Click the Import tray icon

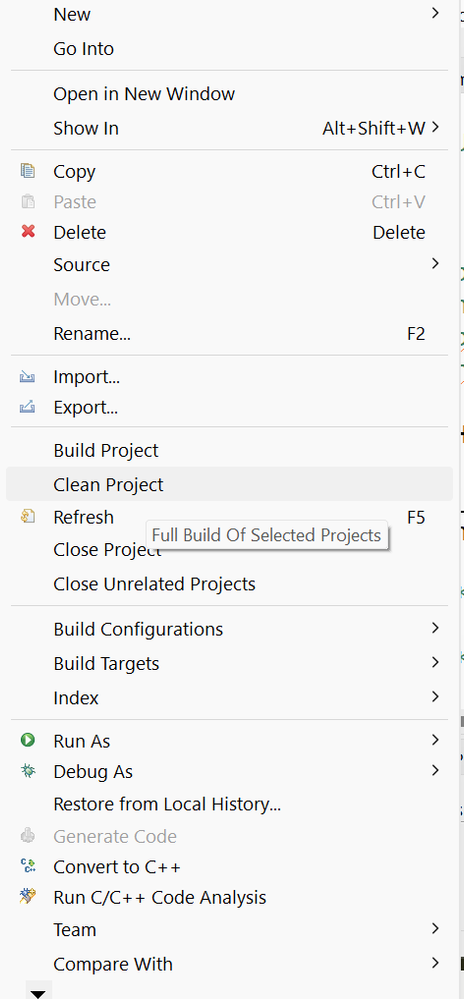click(x=27, y=377)
